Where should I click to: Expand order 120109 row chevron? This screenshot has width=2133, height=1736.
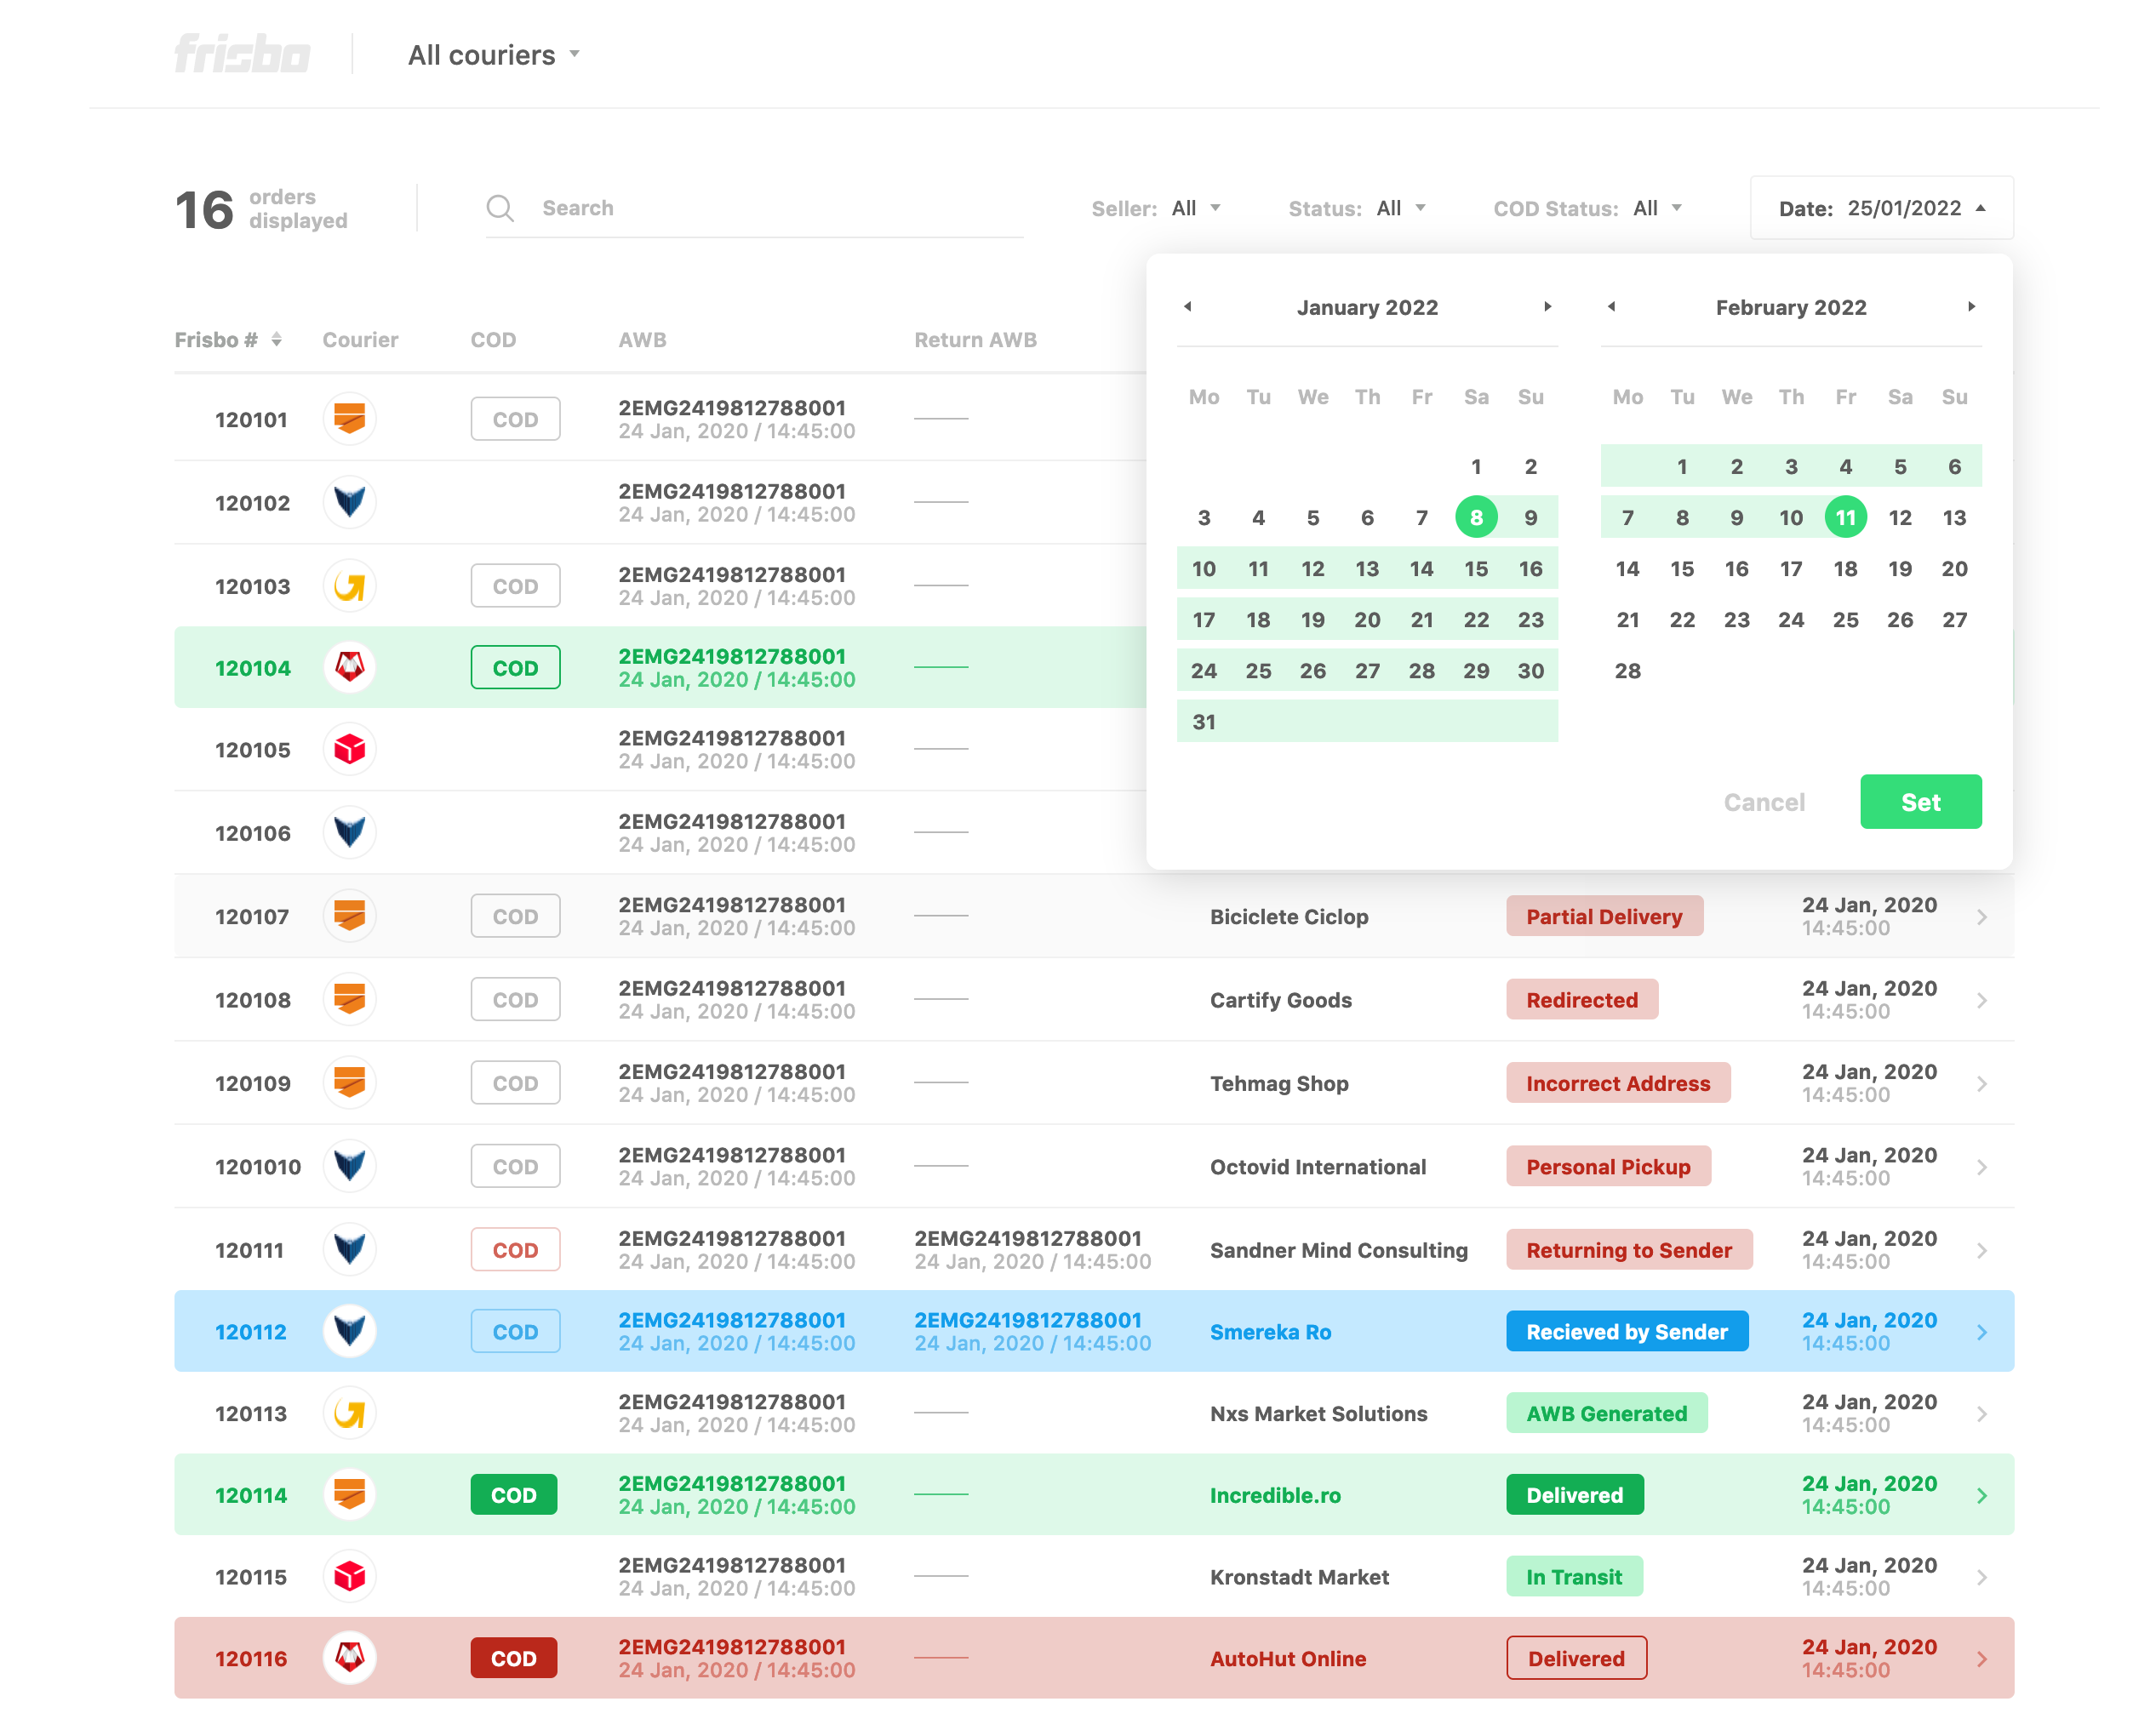[1981, 1084]
